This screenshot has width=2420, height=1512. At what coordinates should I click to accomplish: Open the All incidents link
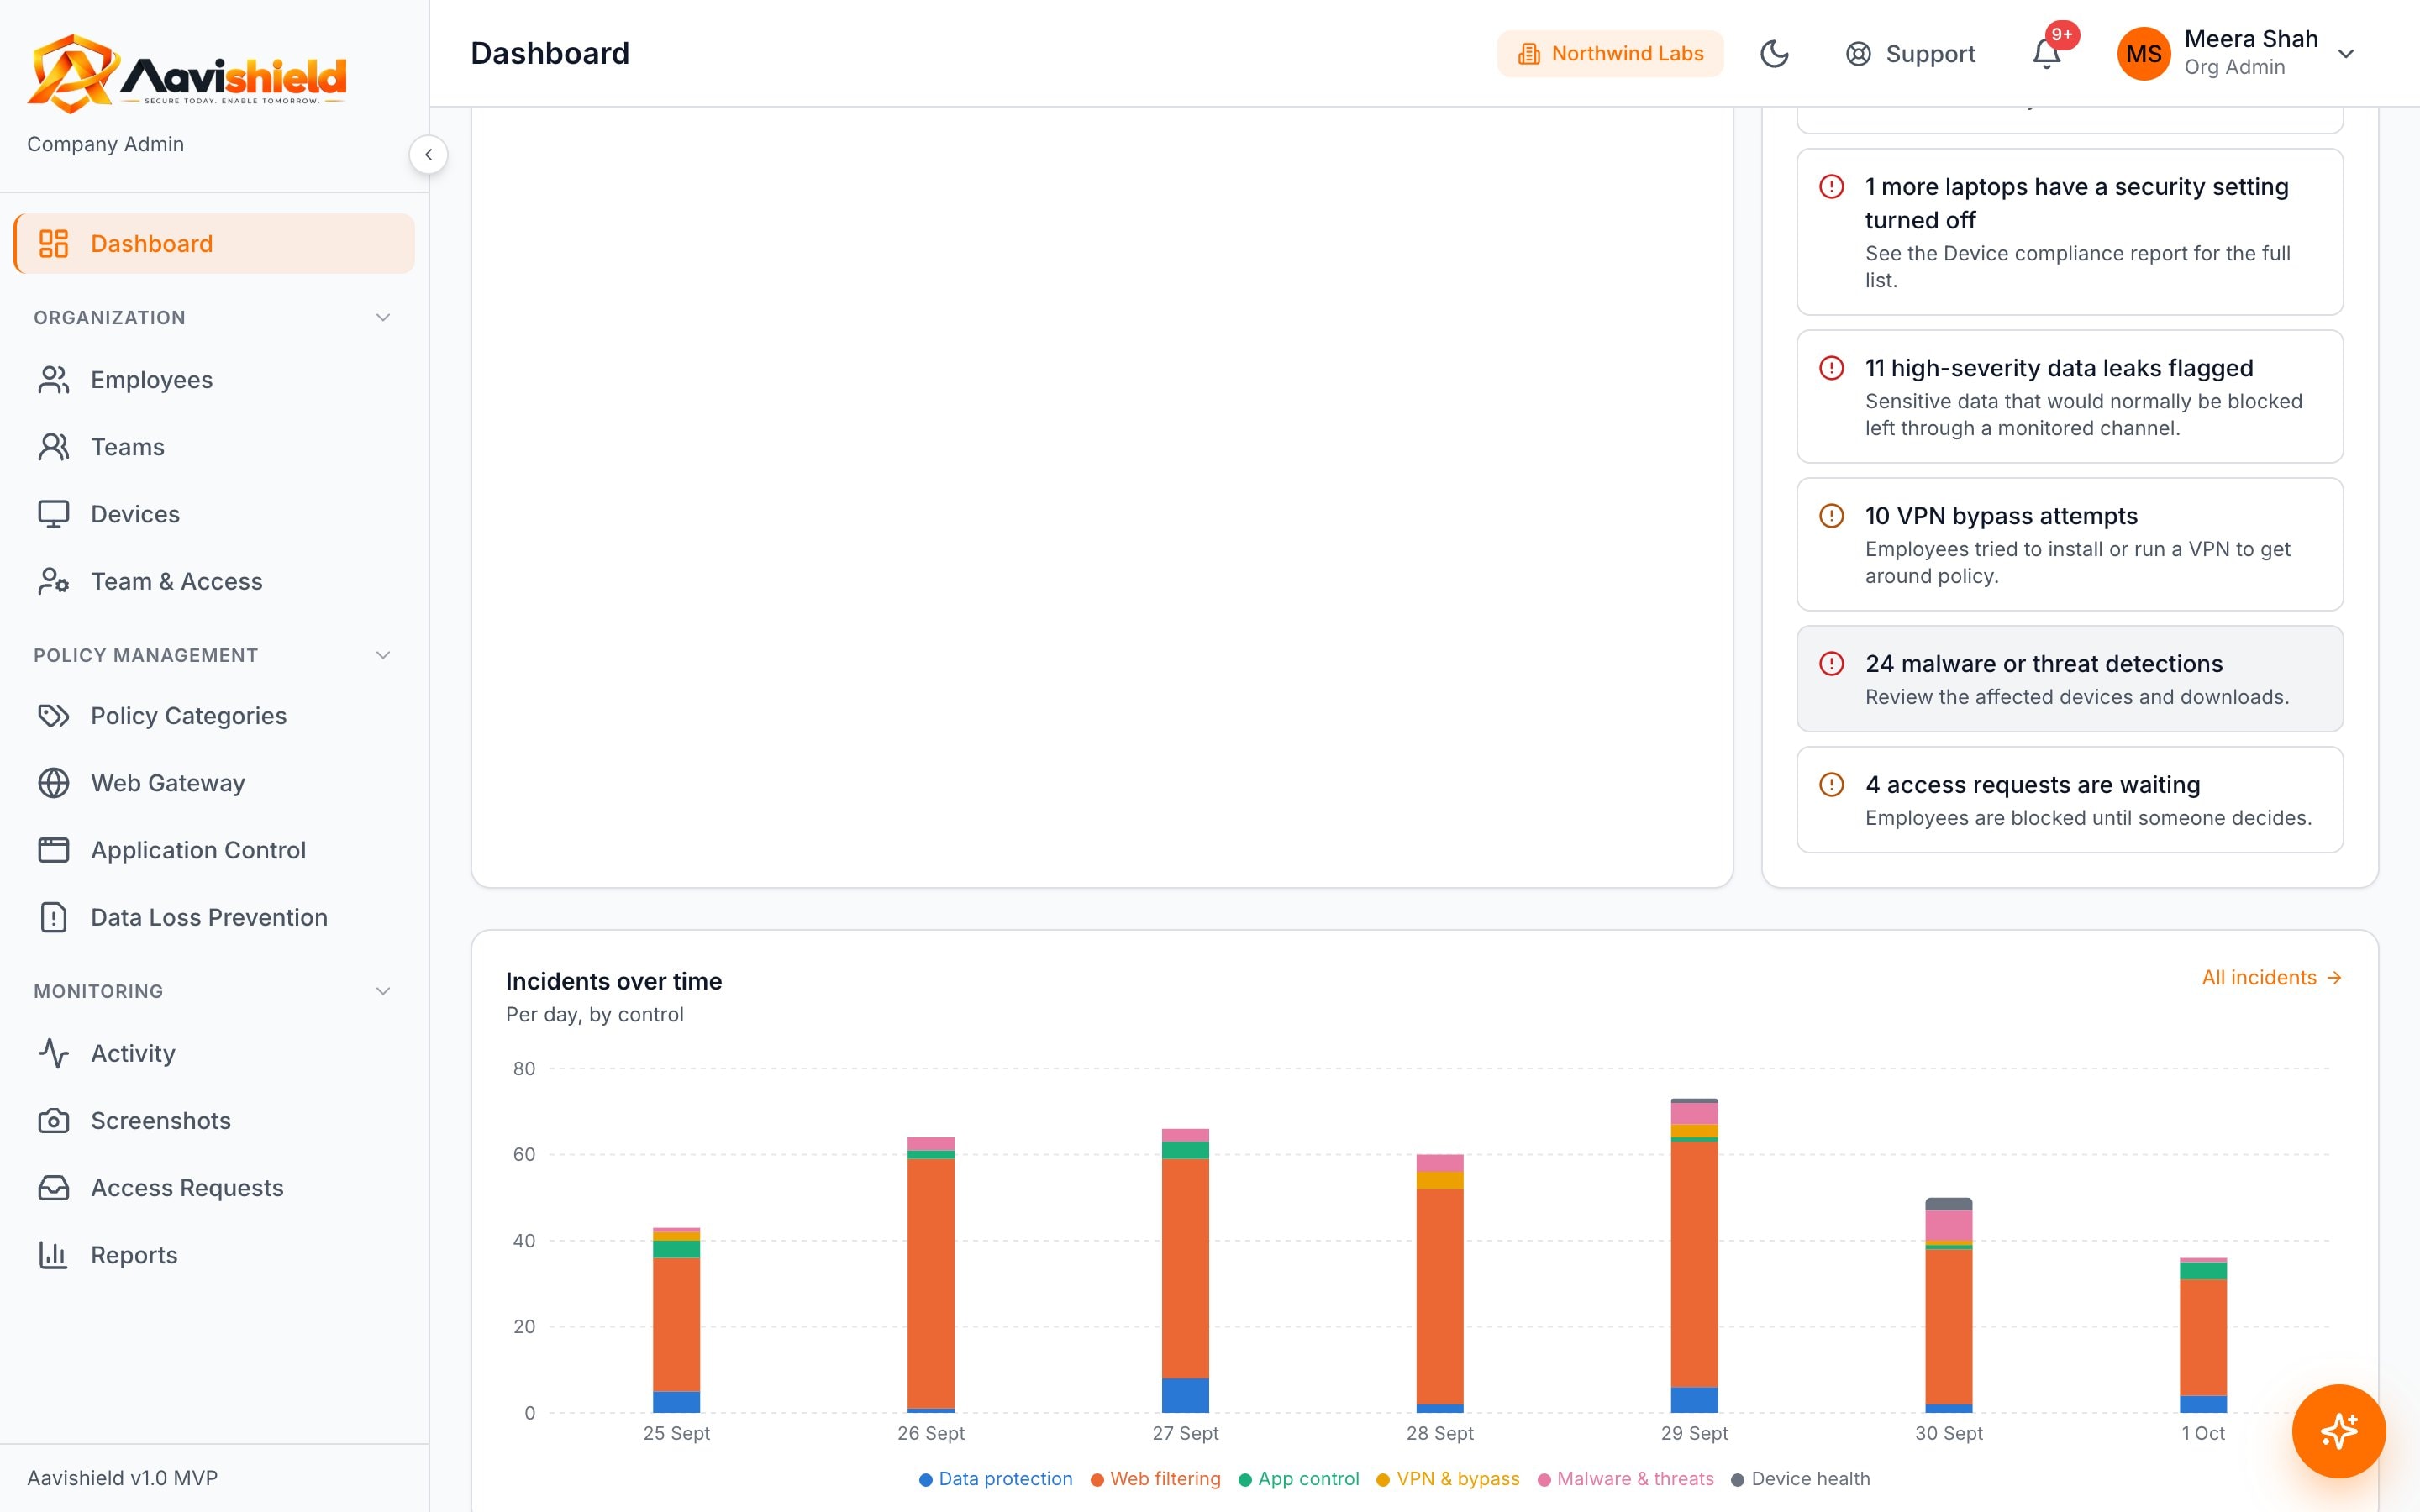[x=2271, y=978]
